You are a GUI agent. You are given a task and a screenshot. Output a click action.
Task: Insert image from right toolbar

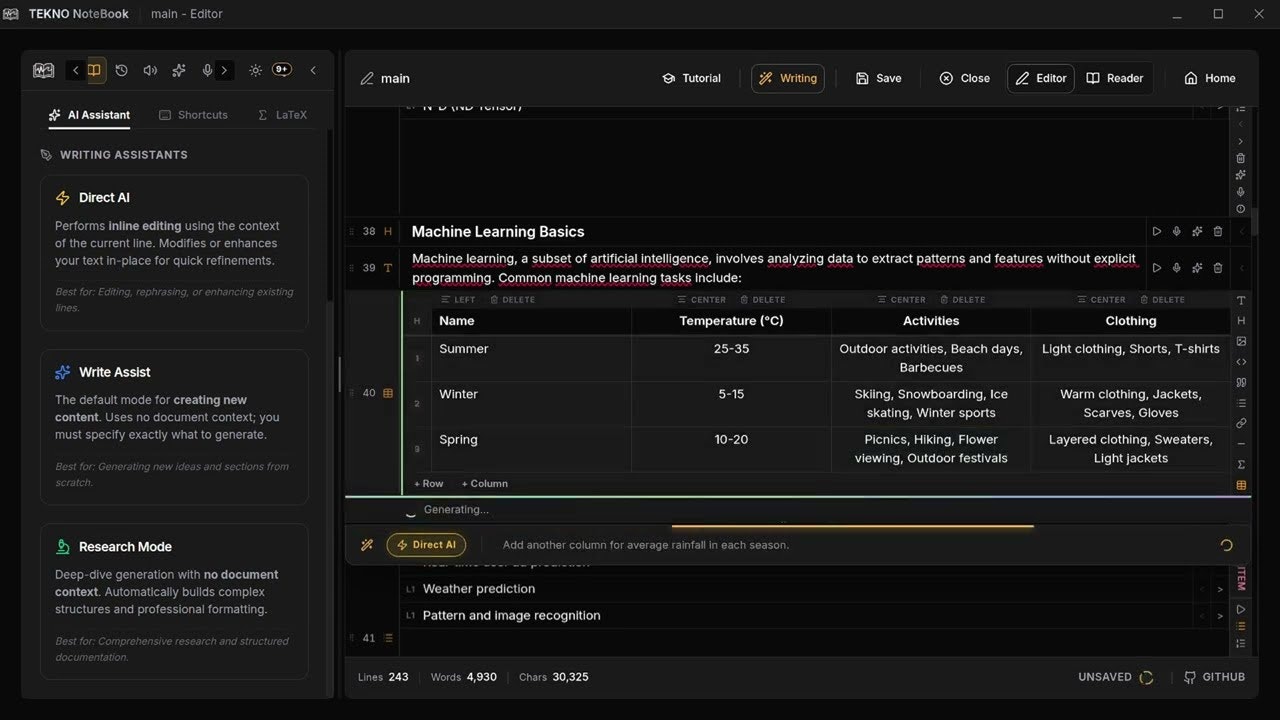tap(1241, 341)
